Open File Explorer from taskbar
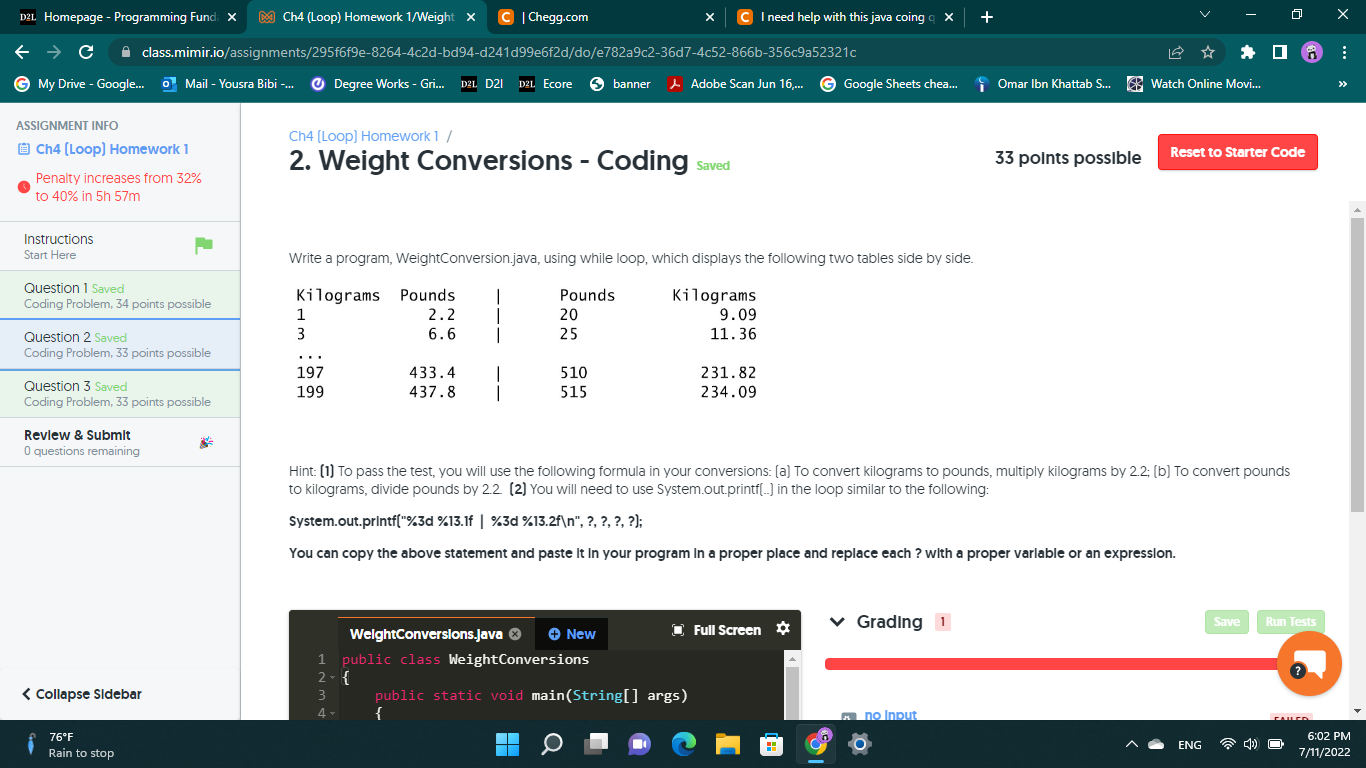The image size is (1366, 768). 727,744
